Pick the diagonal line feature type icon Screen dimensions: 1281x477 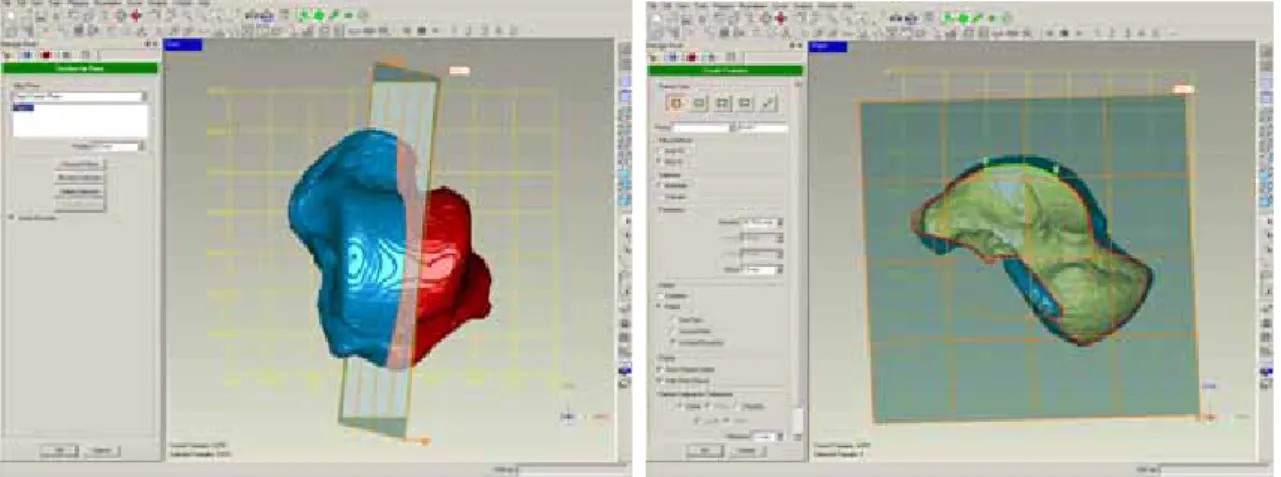[767, 102]
